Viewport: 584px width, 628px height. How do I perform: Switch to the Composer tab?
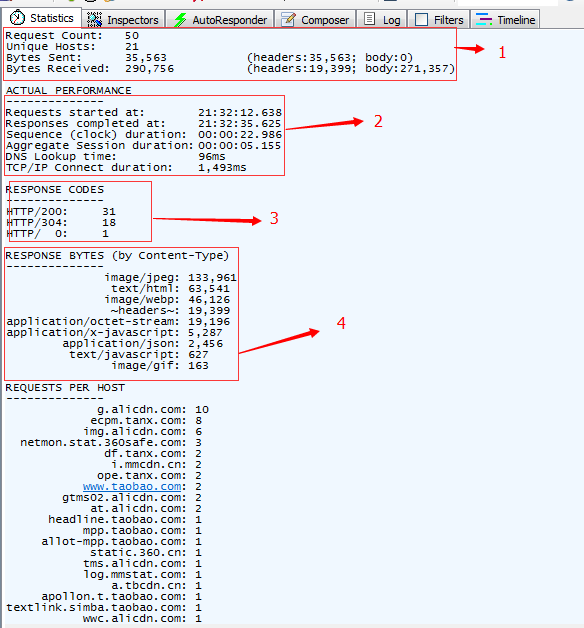pos(315,20)
